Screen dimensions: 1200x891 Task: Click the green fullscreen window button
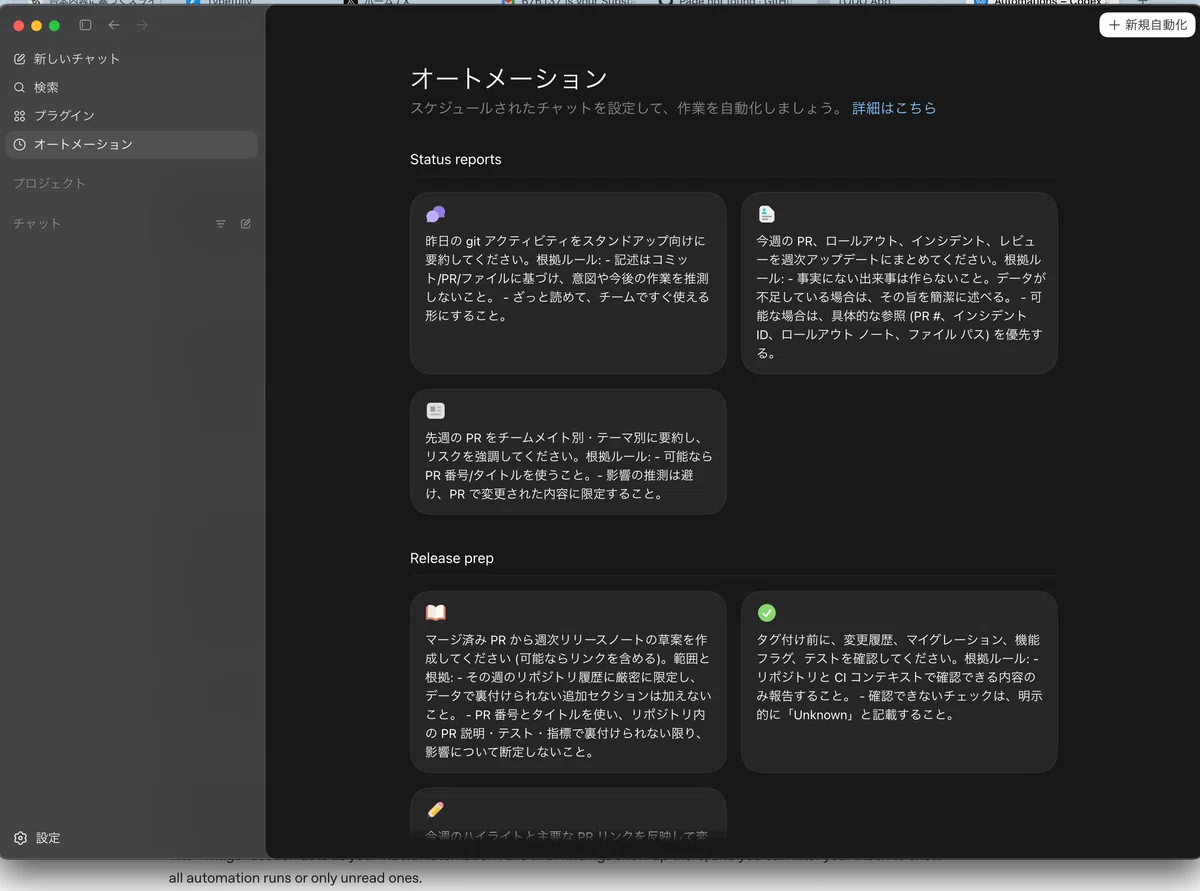55,25
